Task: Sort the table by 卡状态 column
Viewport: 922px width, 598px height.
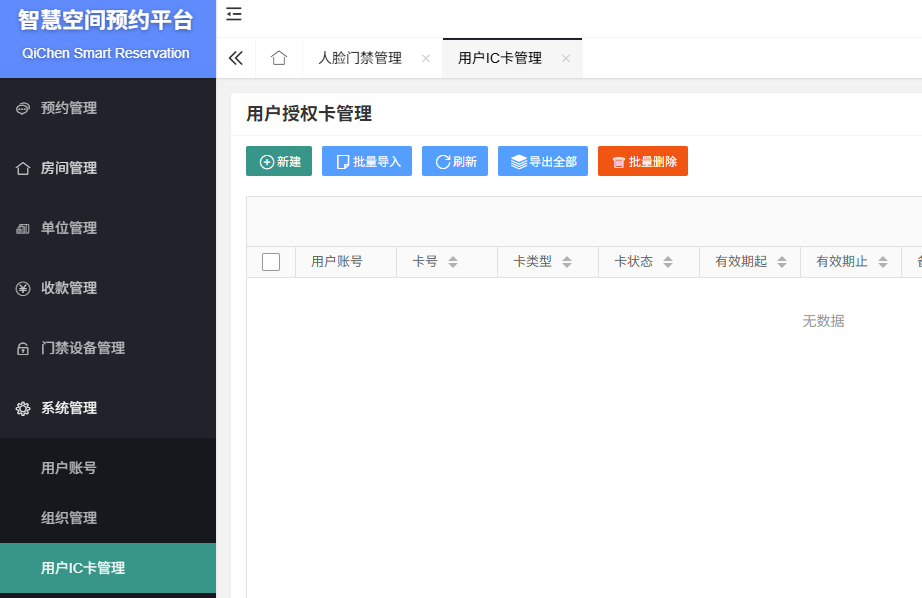Action: tap(667, 262)
